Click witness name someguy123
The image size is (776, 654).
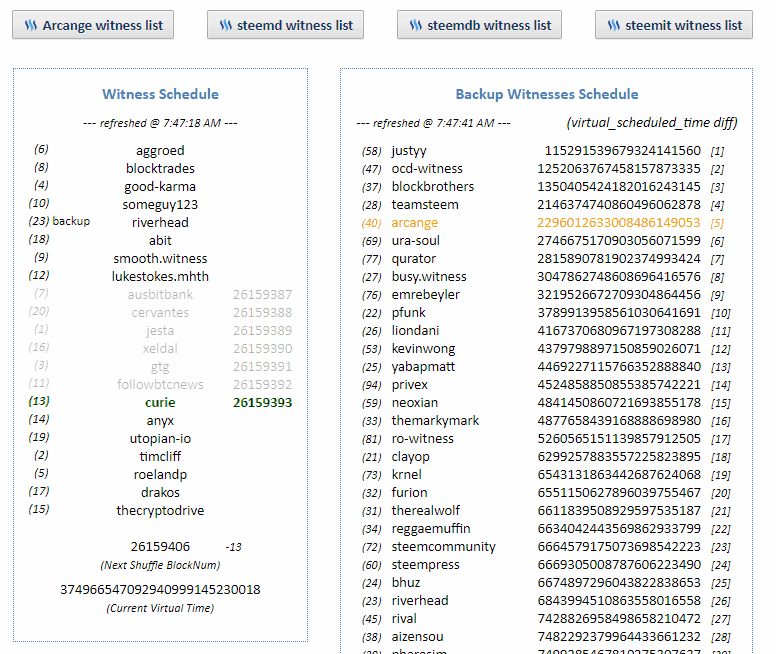tap(160, 204)
